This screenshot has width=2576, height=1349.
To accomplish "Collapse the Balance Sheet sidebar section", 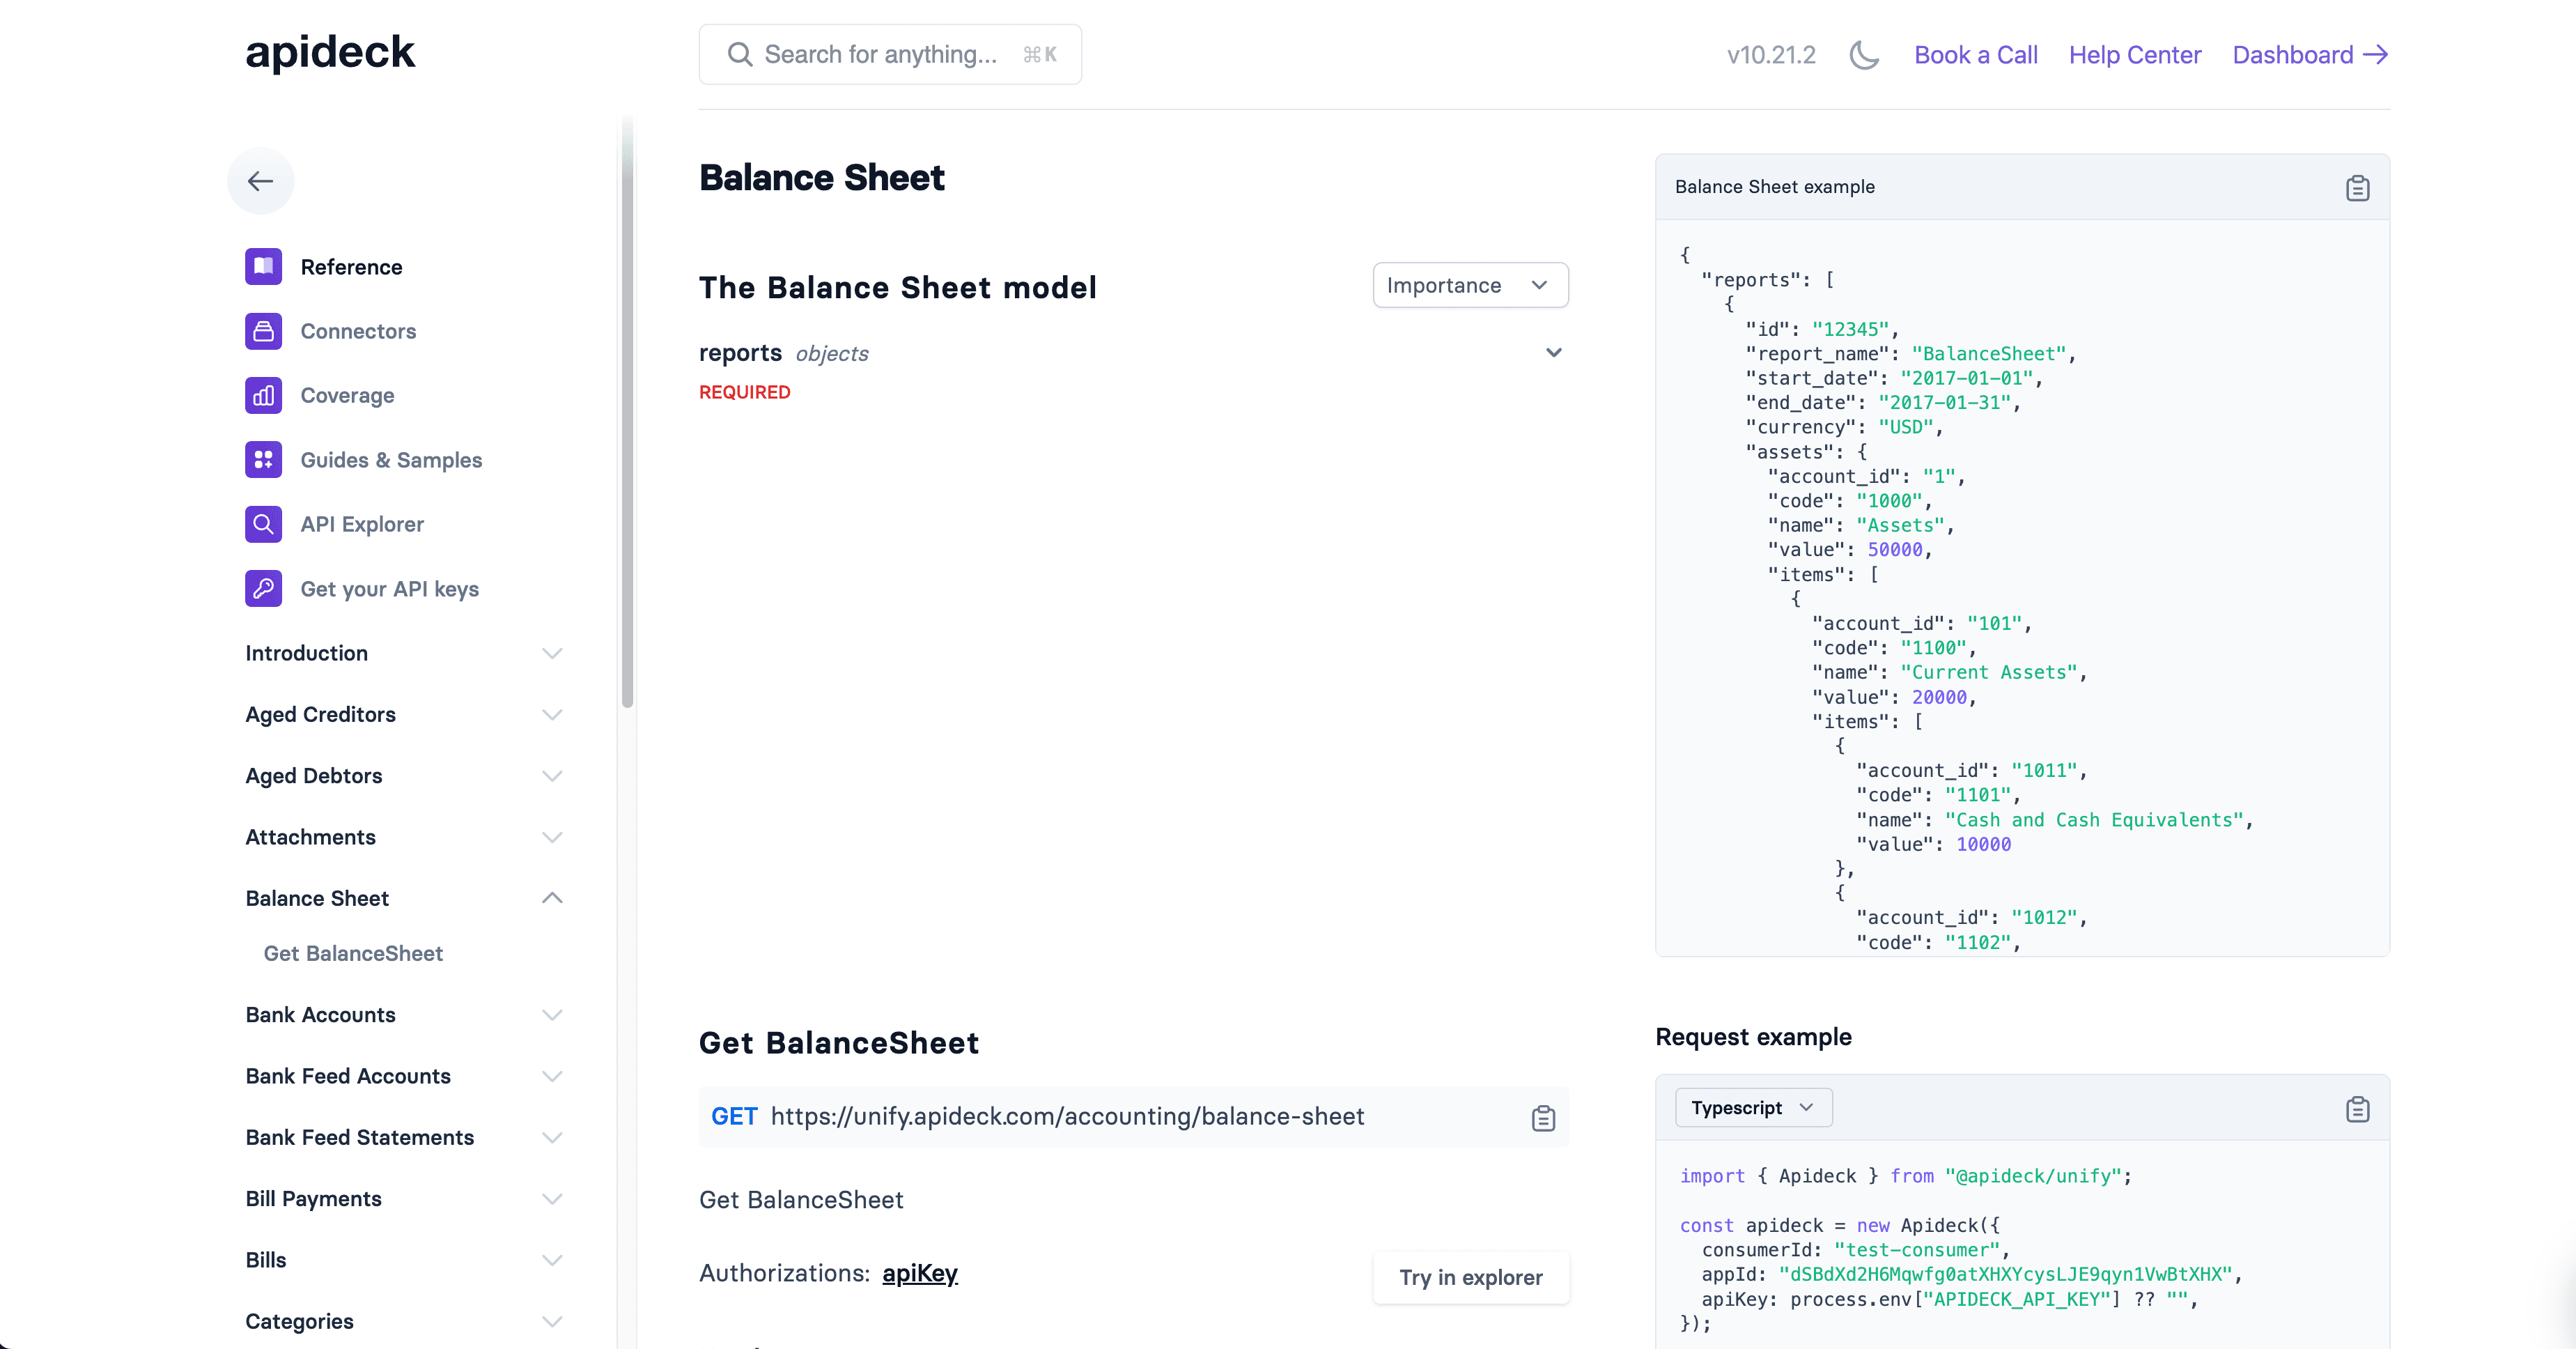I will click(552, 898).
